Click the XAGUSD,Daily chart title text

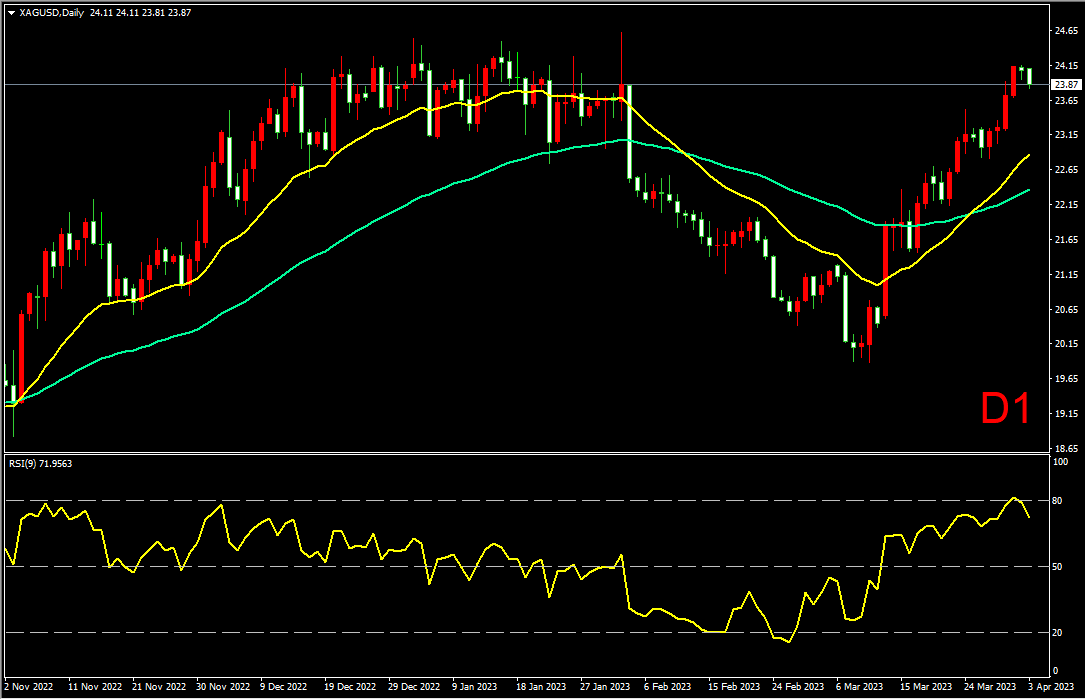pyautogui.click(x=52, y=13)
